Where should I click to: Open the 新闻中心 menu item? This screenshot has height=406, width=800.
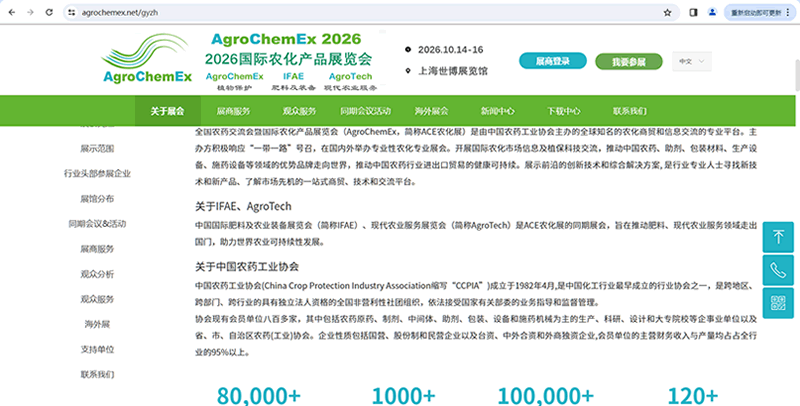click(497, 110)
